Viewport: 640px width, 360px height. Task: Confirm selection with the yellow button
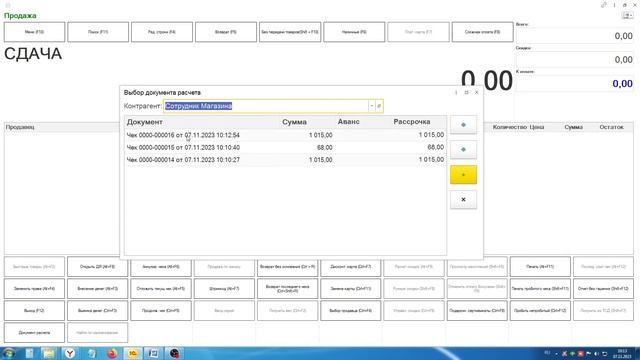[463, 175]
